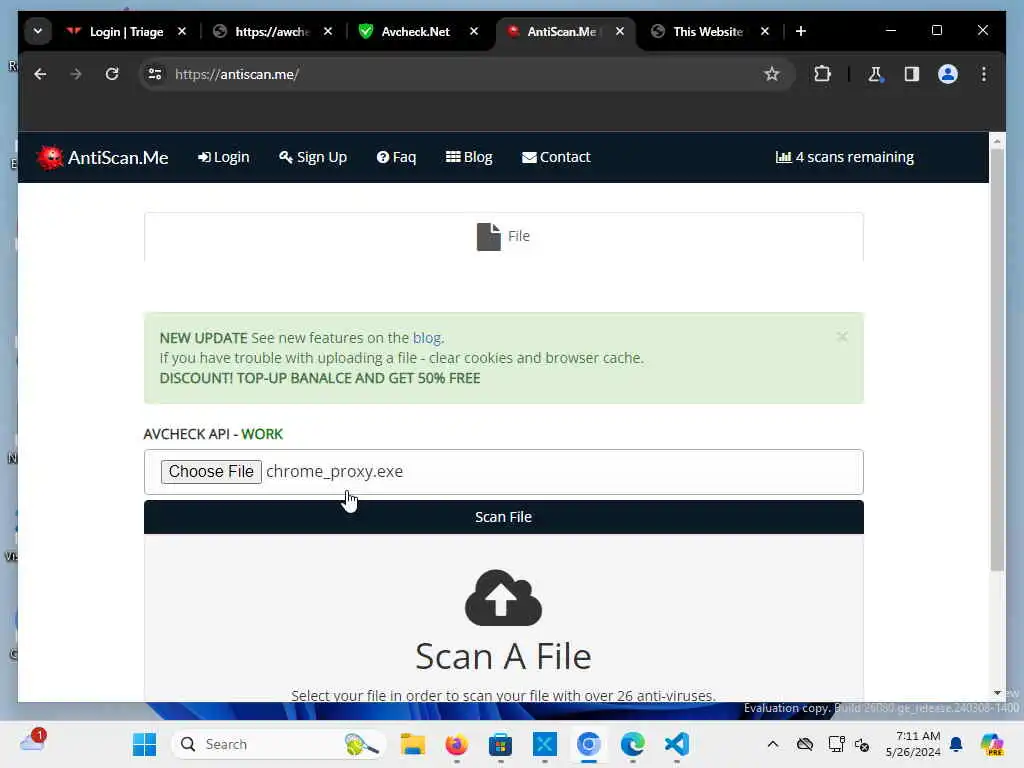
Task: Open File Explorer from taskbar
Action: point(412,744)
